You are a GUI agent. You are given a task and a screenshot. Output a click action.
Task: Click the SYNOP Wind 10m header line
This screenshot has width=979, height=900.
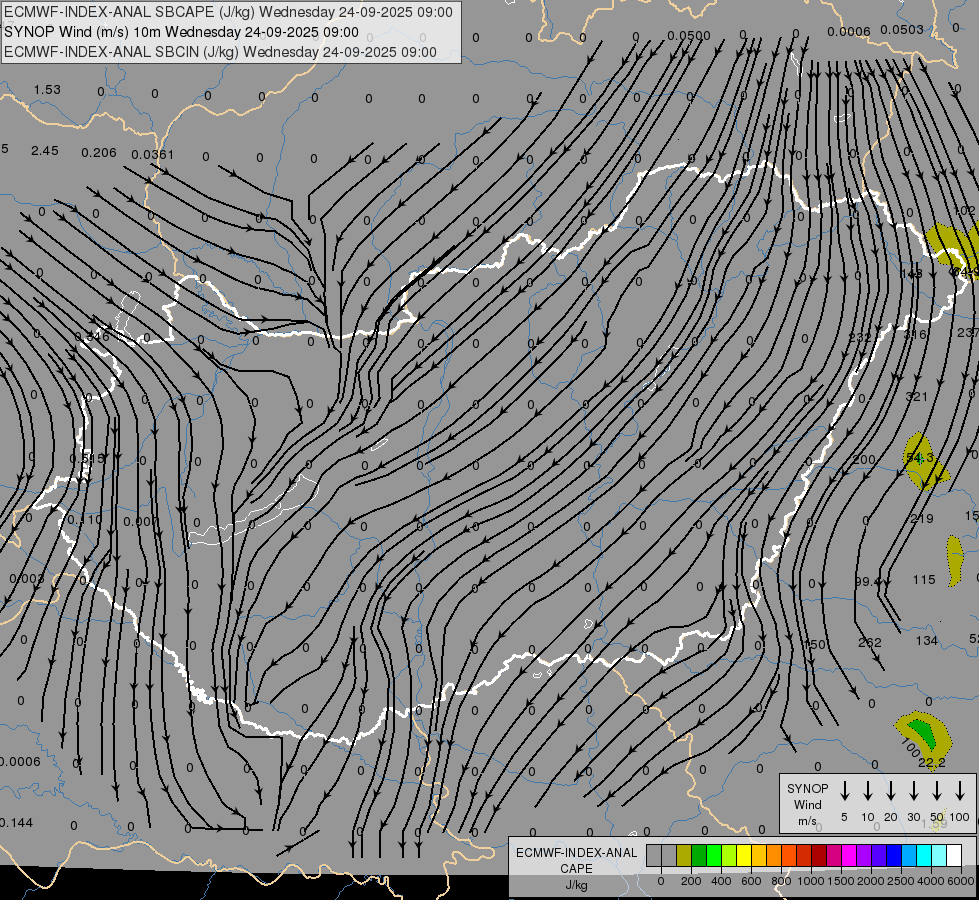pos(181,32)
